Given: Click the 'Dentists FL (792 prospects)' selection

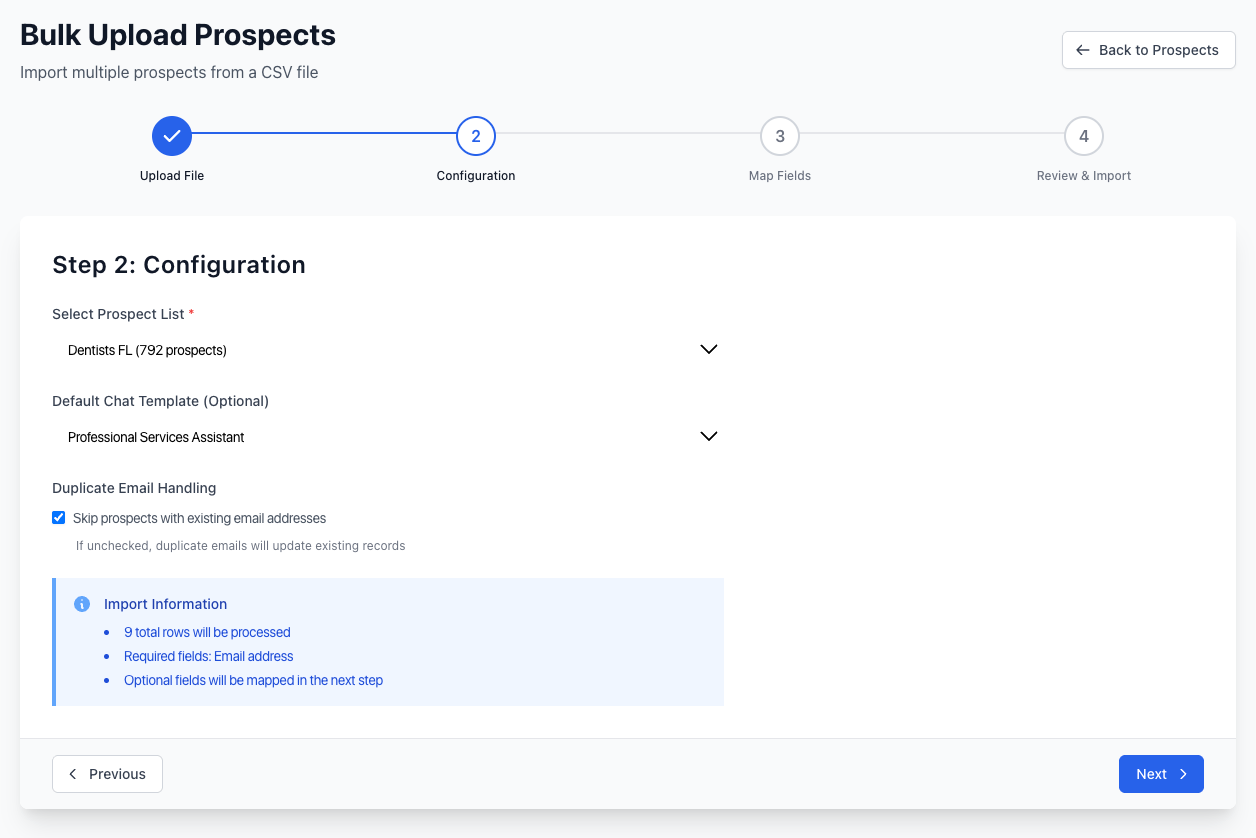Looking at the screenshot, I should tap(147, 350).
